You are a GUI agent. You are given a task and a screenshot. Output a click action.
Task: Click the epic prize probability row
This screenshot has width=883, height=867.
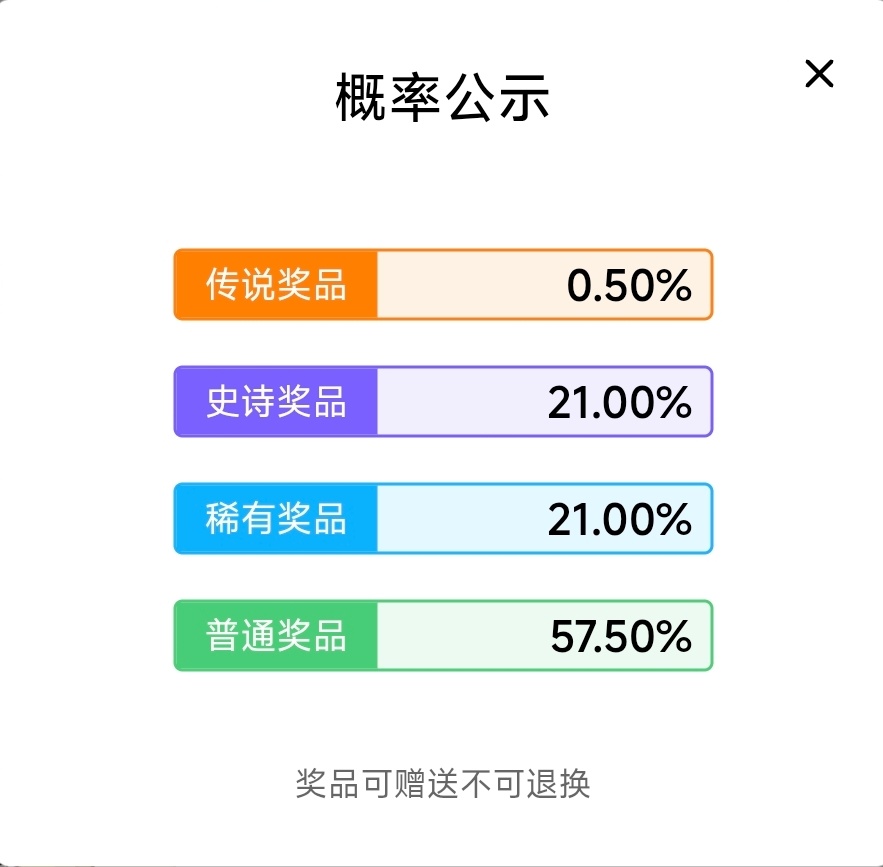[443, 402]
